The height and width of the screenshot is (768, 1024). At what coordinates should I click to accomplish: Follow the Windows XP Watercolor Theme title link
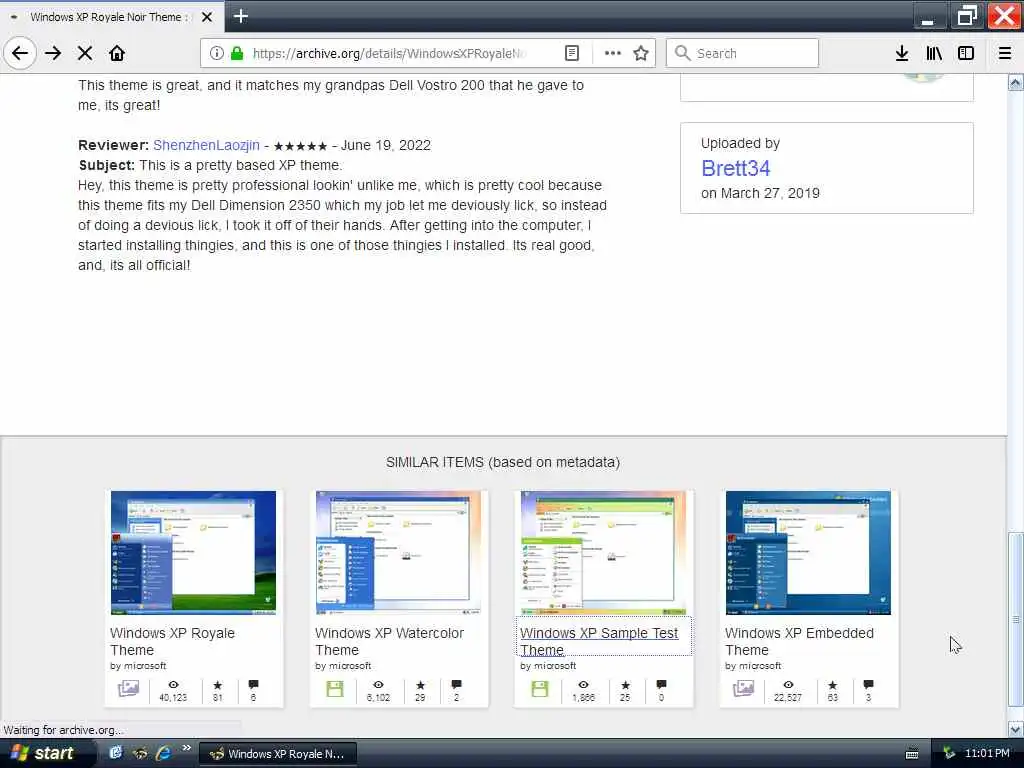point(389,641)
